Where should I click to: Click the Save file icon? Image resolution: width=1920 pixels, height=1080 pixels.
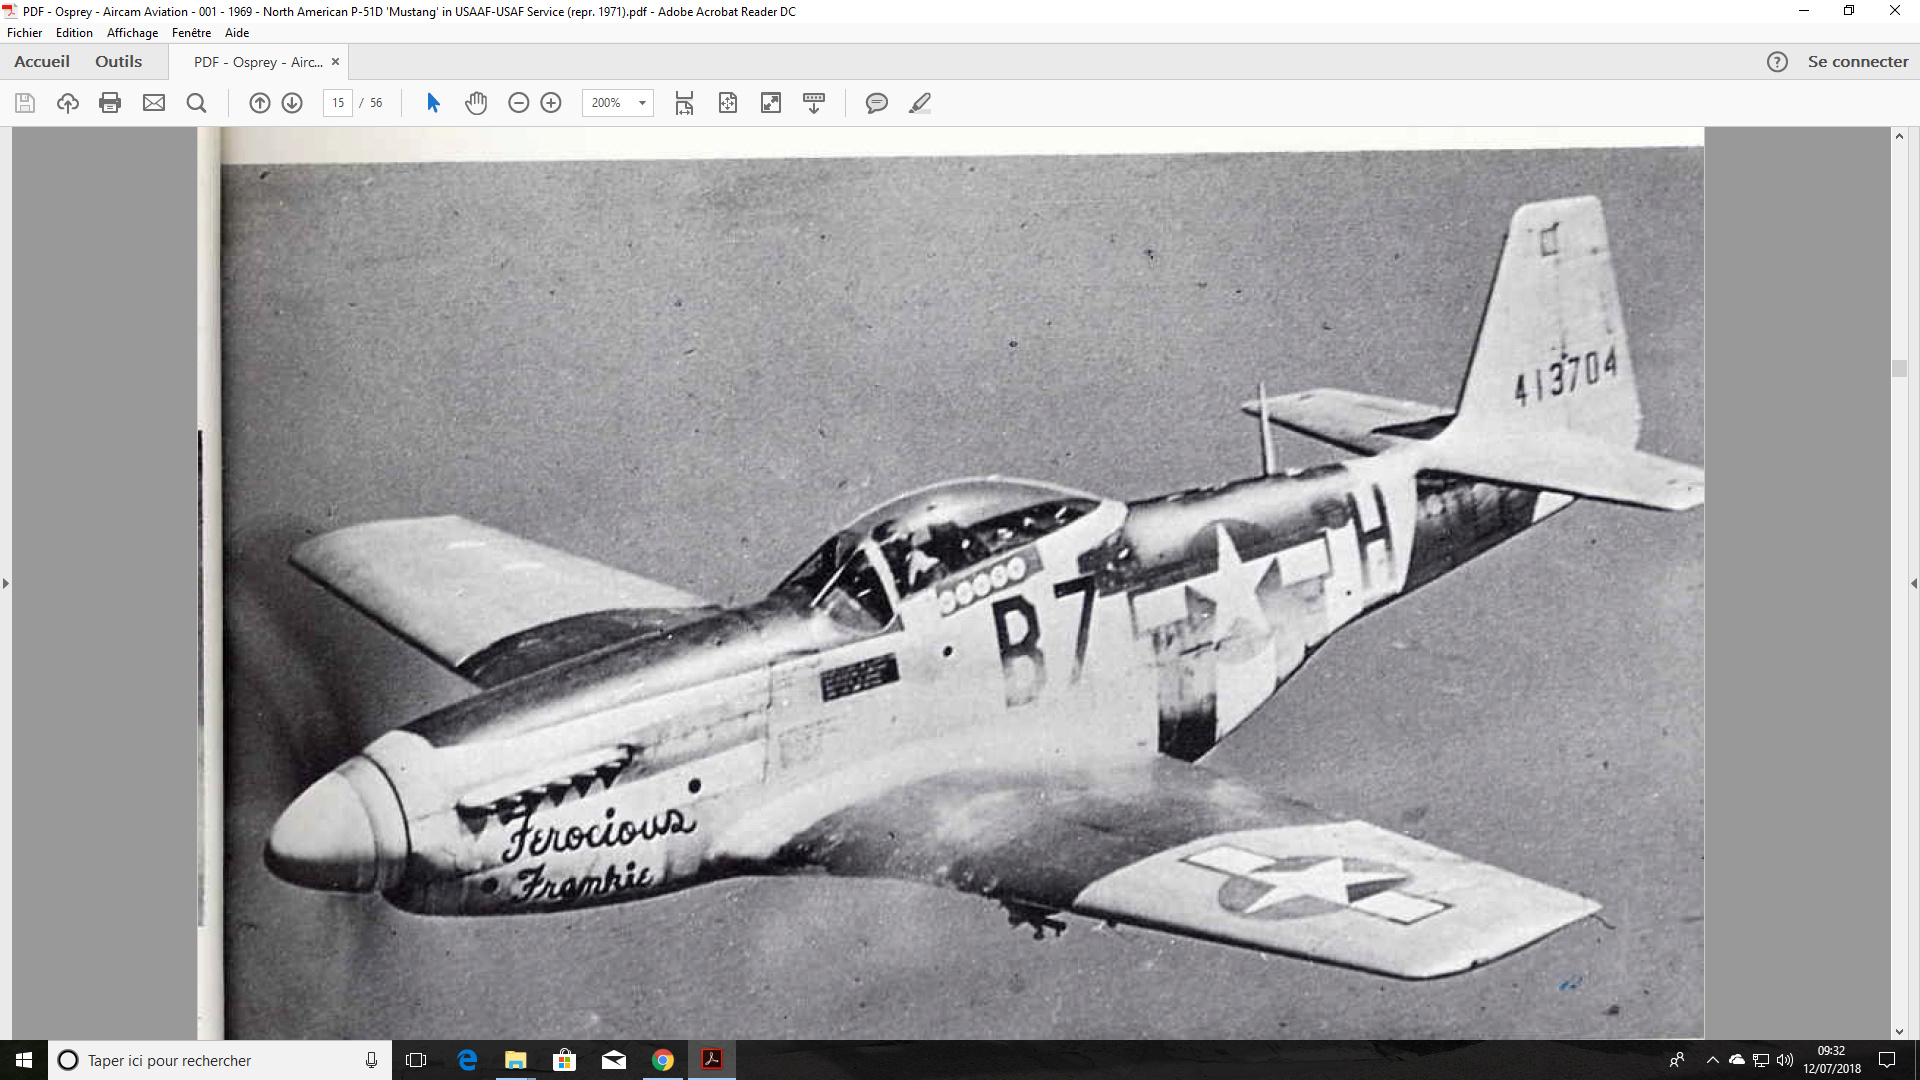(25, 103)
